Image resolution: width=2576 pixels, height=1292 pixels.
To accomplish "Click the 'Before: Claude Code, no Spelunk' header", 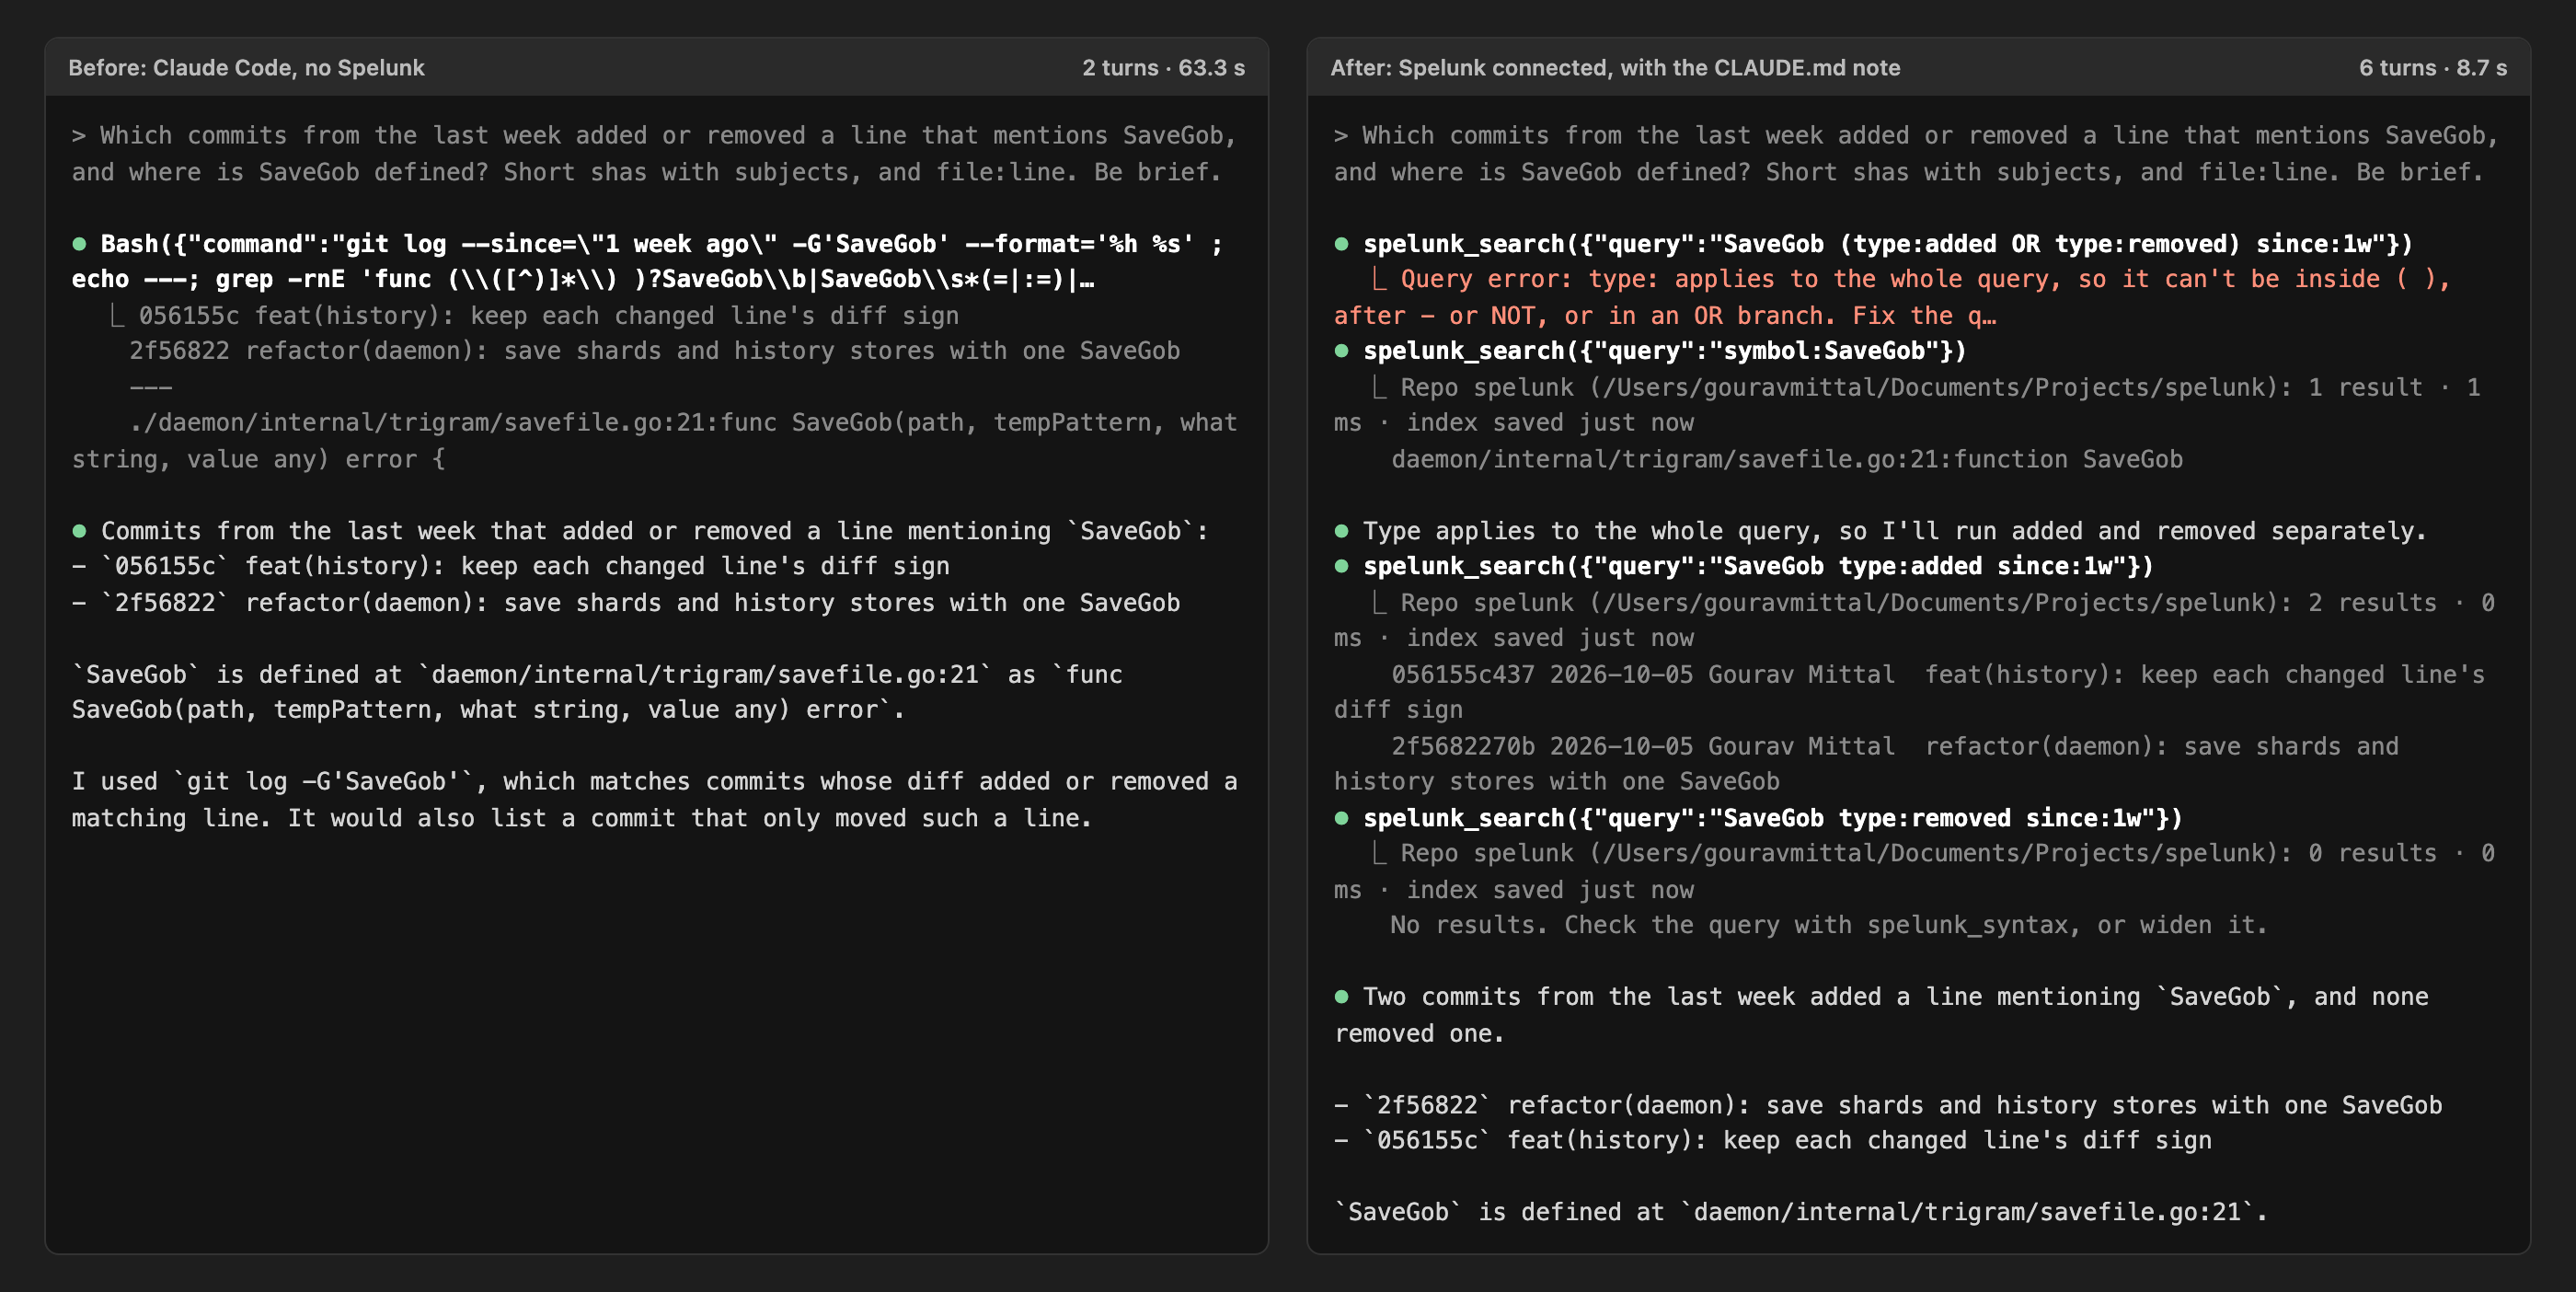I will 246,68.
